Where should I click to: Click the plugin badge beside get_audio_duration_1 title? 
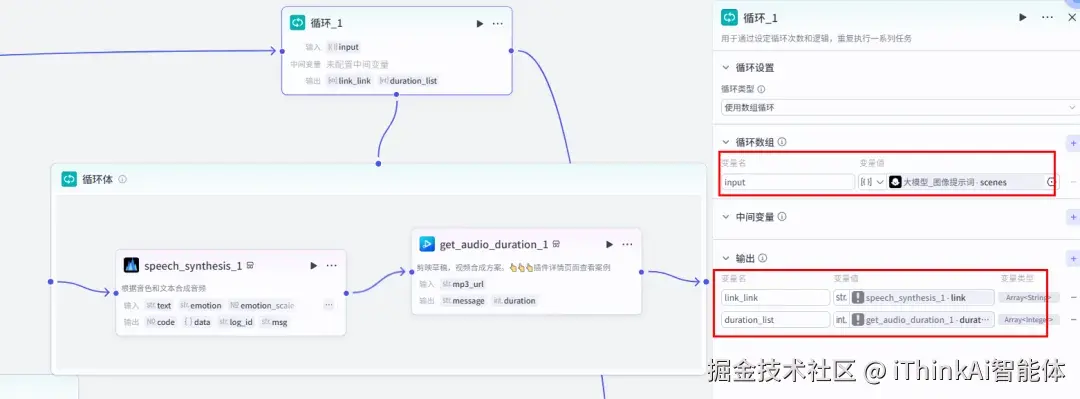tap(556, 244)
